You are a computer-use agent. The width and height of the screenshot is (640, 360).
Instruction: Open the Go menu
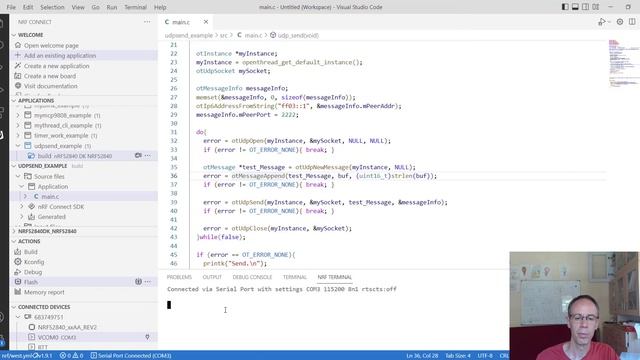click(96, 7)
